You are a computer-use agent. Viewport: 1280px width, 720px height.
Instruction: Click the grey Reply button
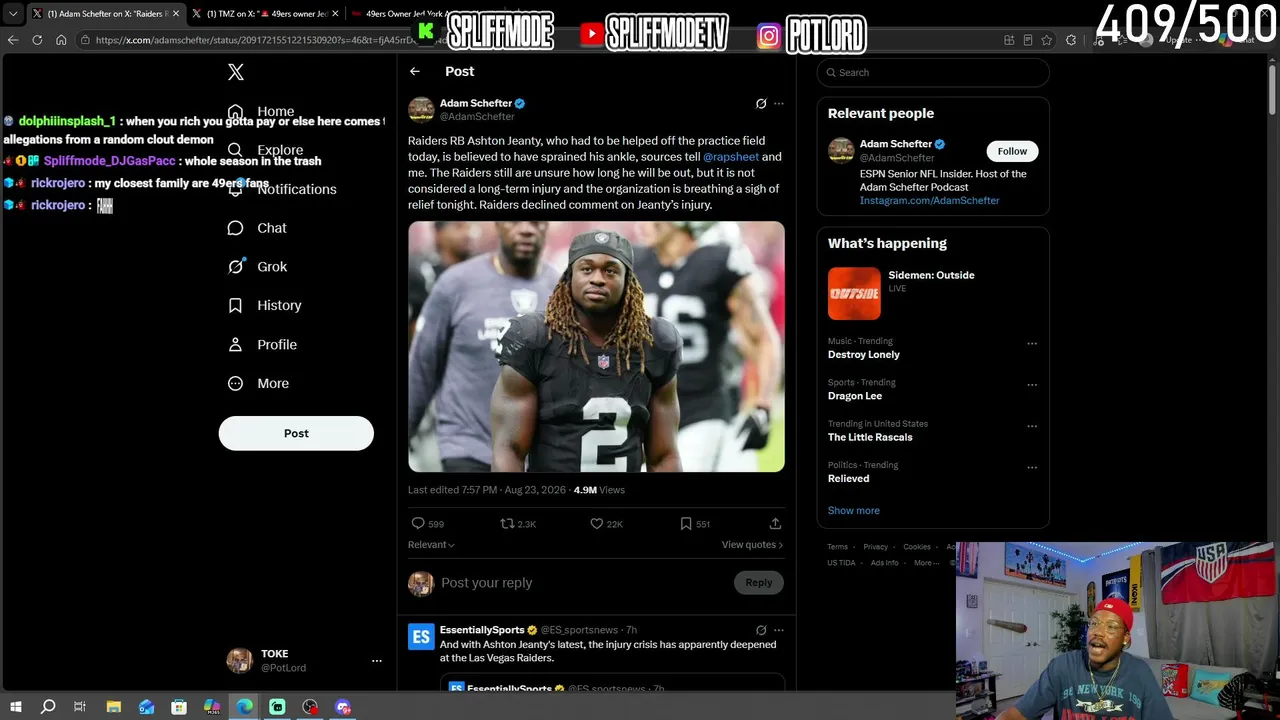pos(758,583)
